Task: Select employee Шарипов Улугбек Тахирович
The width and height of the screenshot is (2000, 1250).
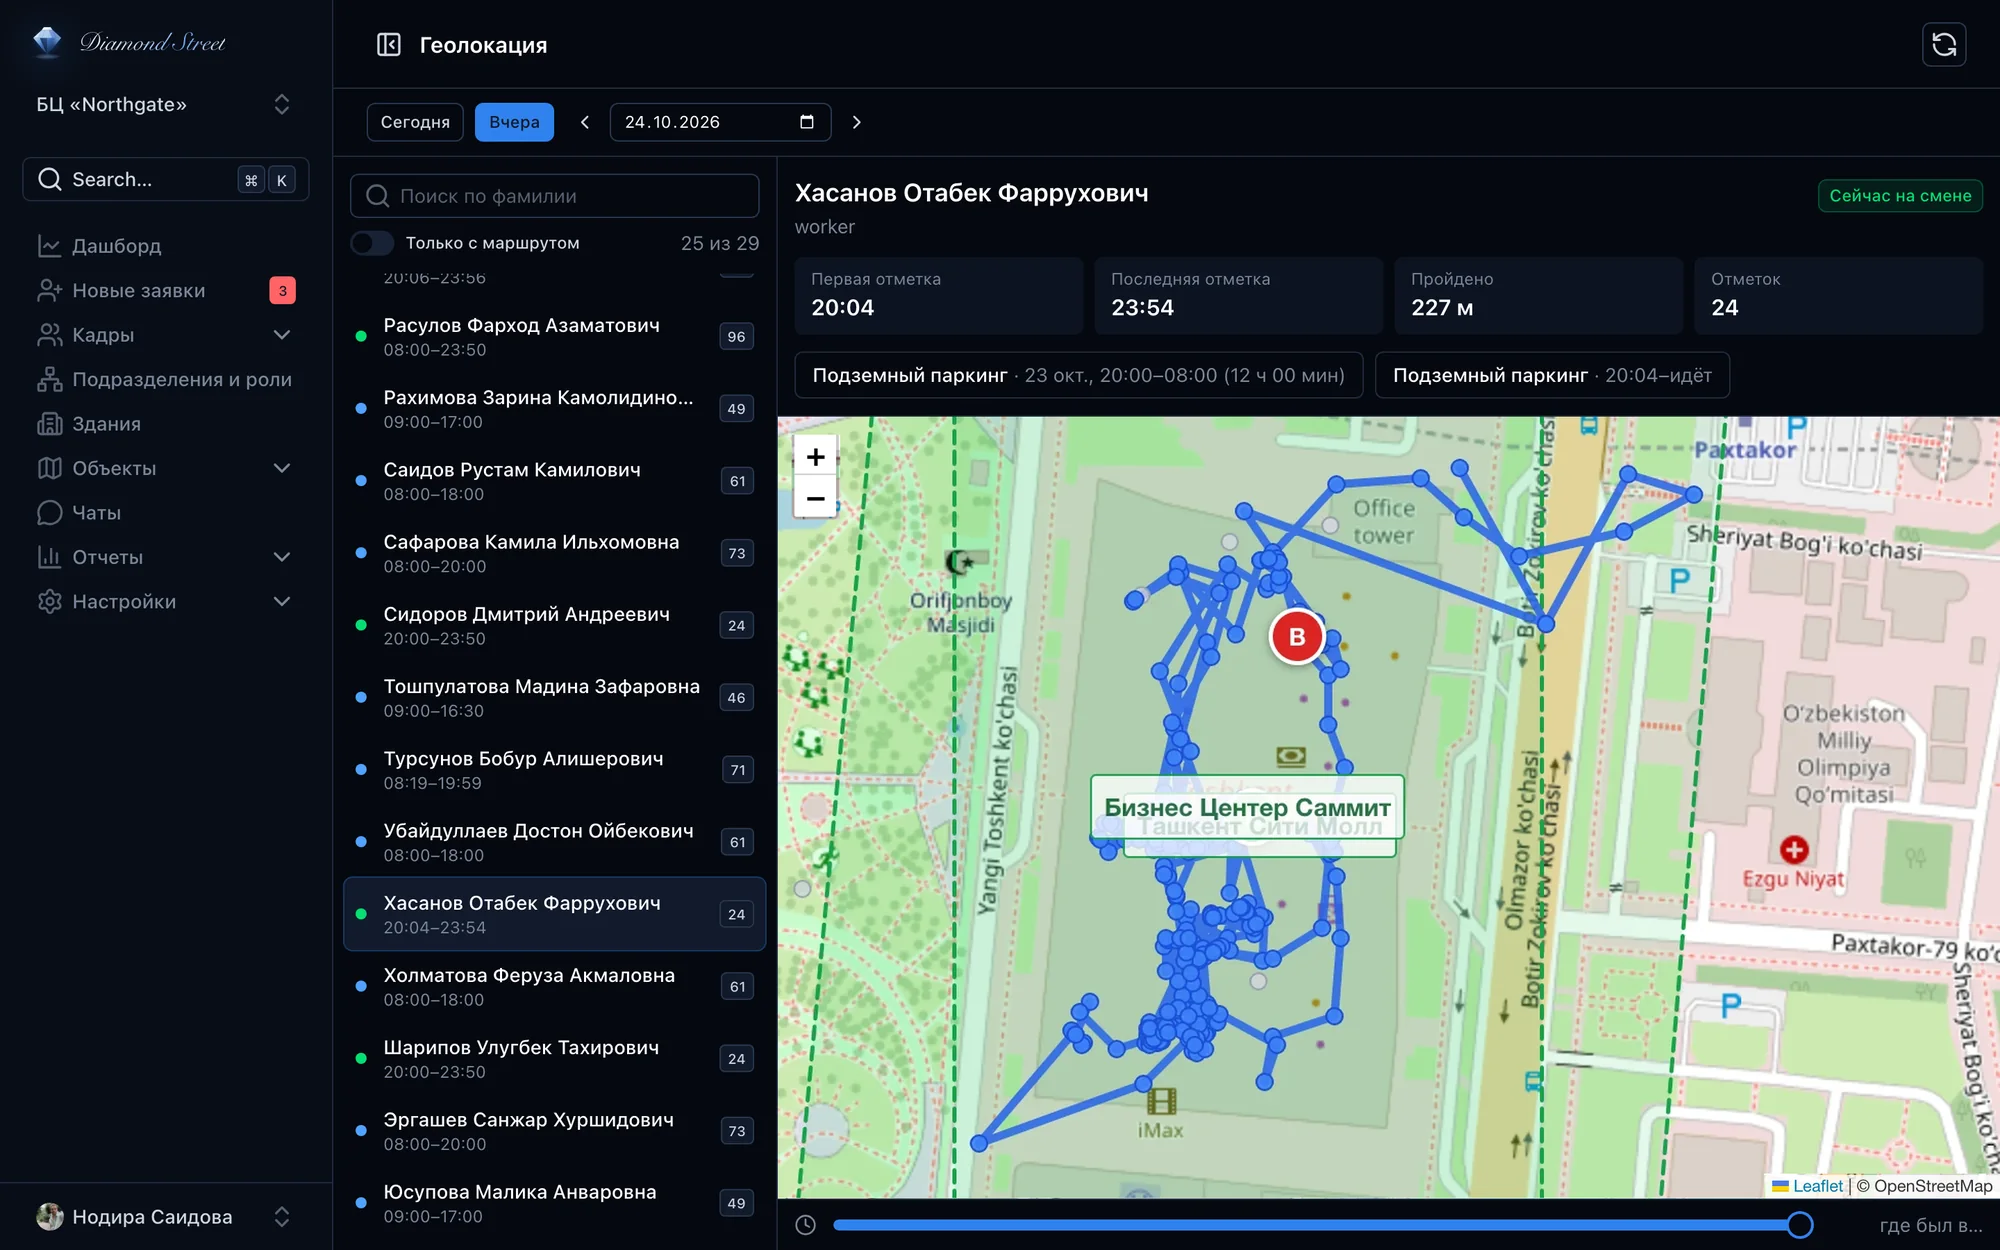Action: tap(555, 1059)
